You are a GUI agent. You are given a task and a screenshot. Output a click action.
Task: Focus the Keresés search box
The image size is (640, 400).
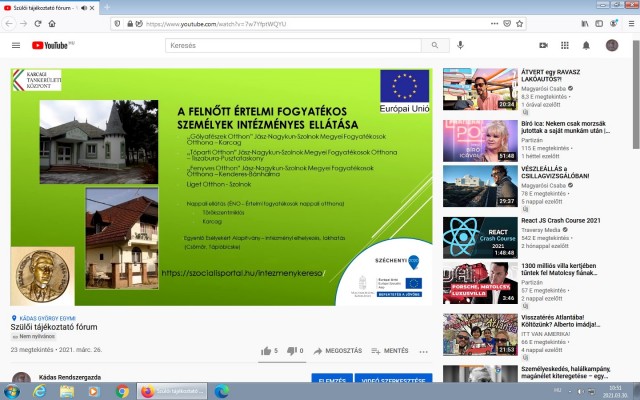pyautogui.click(x=293, y=45)
